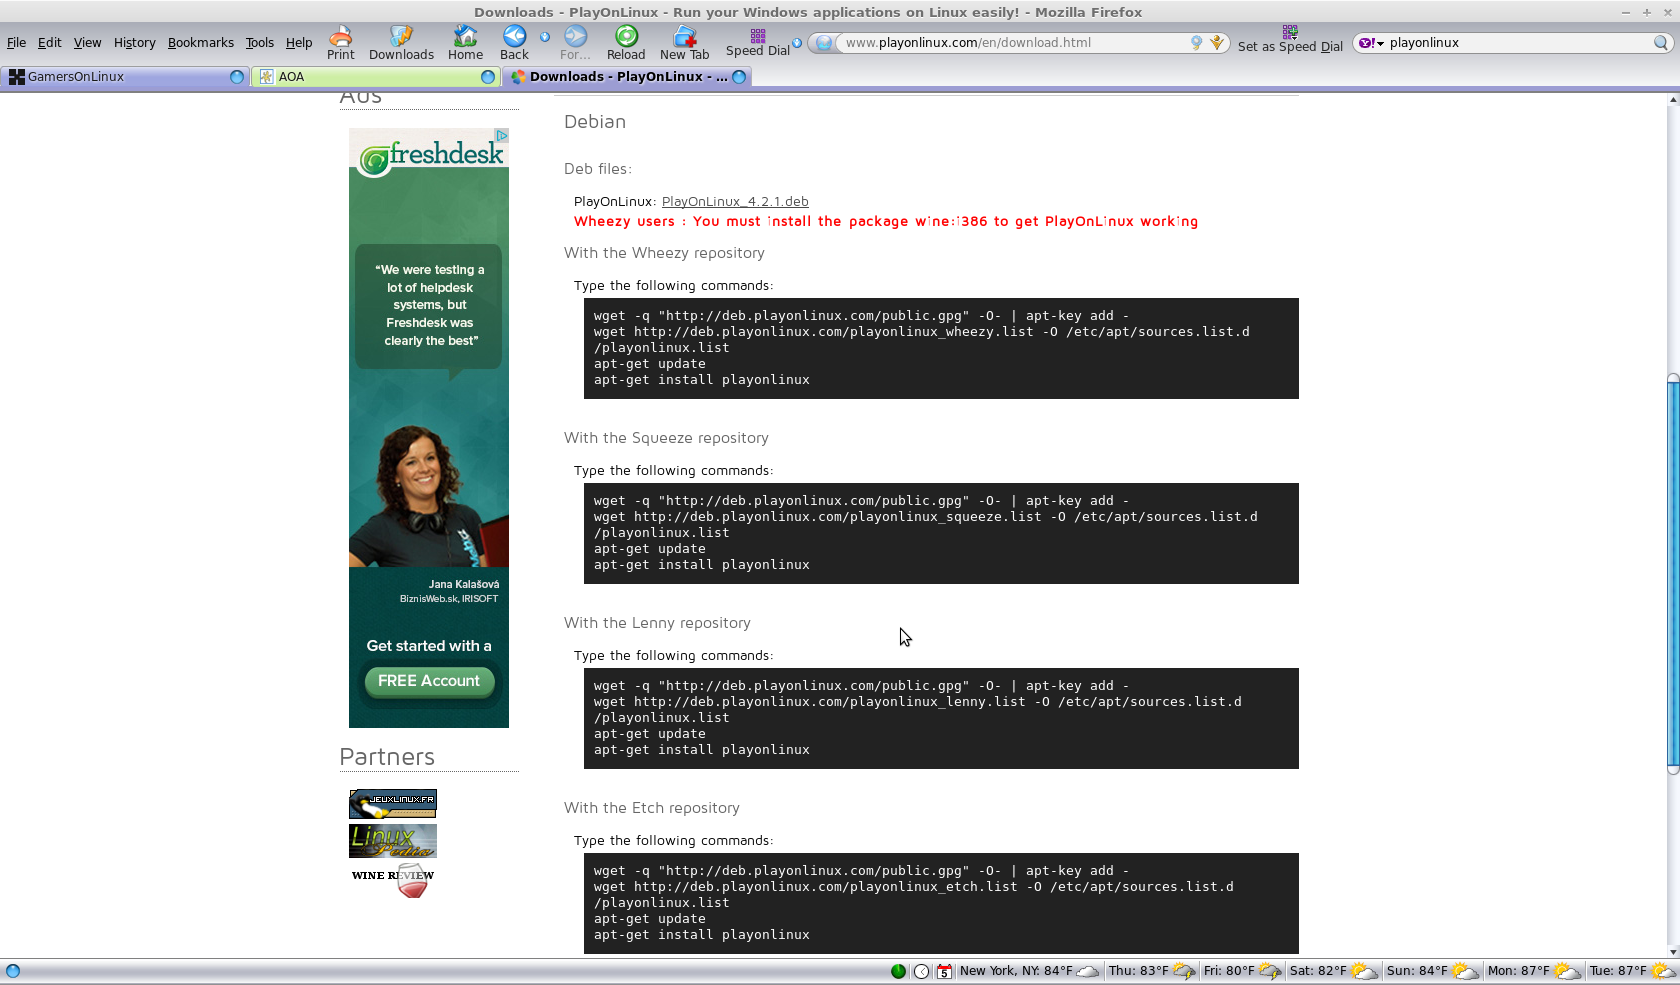Screen dimensions: 1680x985
Task: Click the clock icon in the status bar
Action: click(x=921, y=971)
